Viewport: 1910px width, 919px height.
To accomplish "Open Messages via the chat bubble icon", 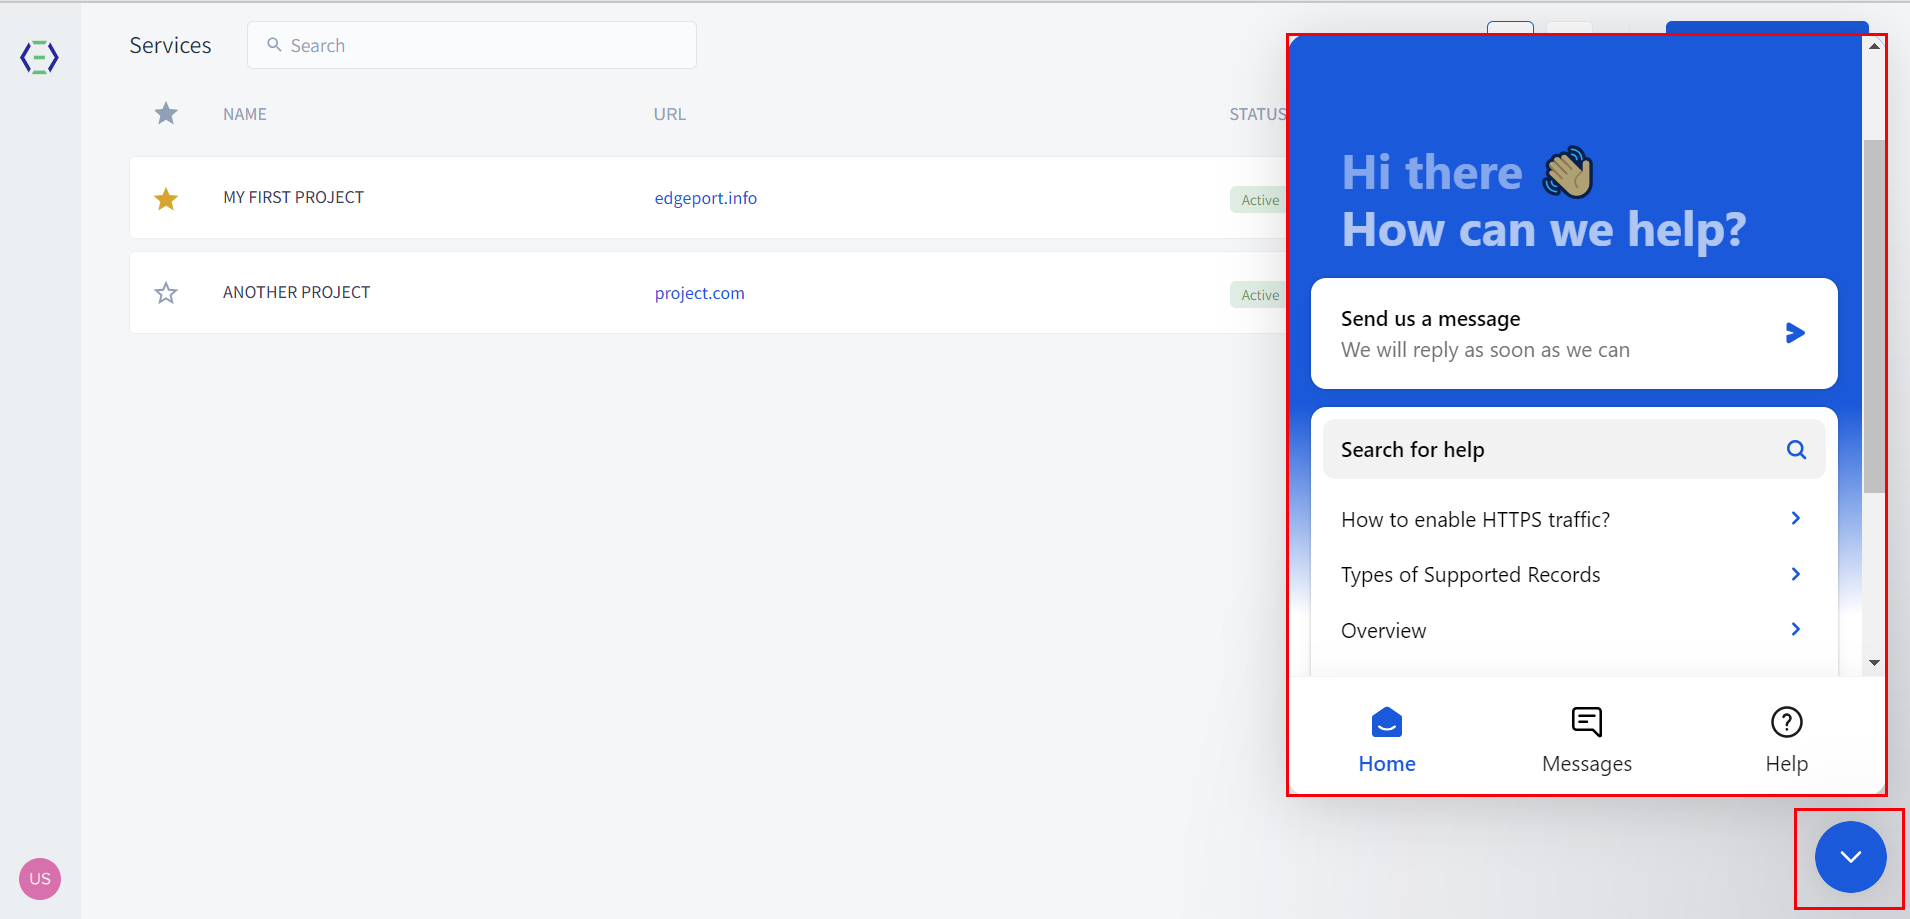I will pos(1586,722).
